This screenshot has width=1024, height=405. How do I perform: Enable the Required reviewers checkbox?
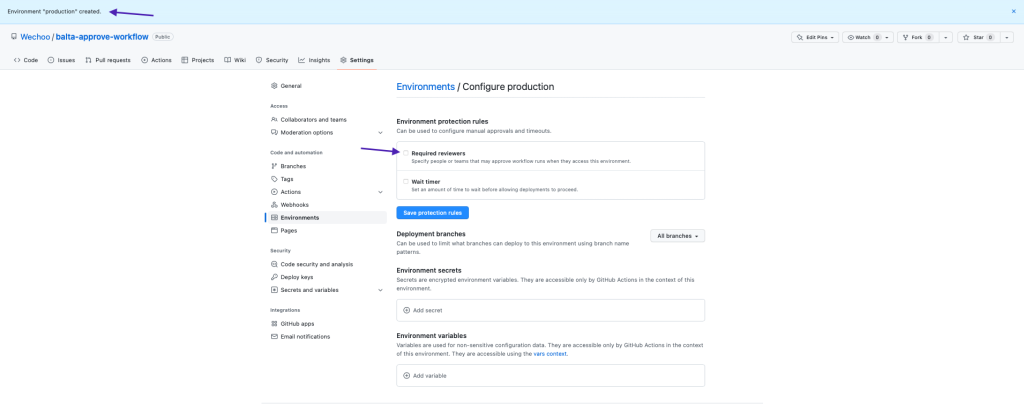(x=406, y=153)
